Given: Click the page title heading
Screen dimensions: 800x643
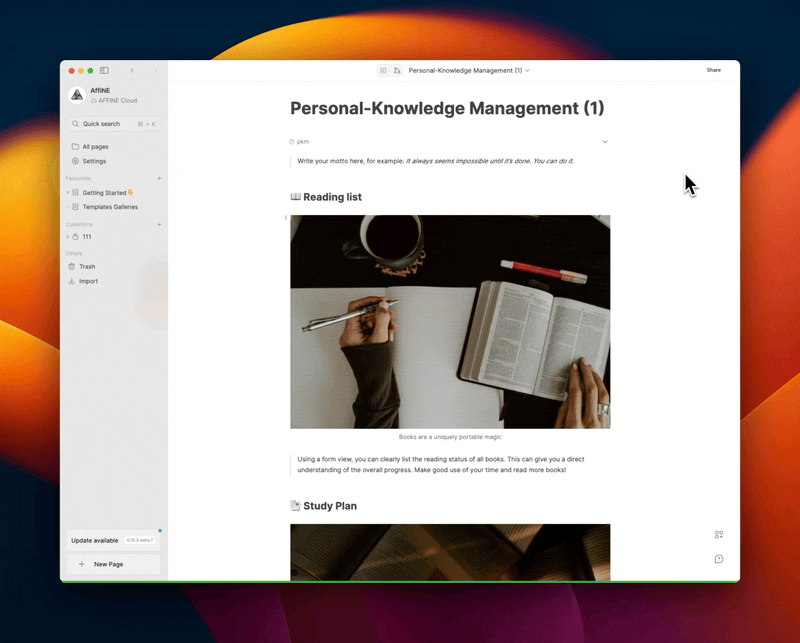Looking at the screenshot, I should pos(447,108).
